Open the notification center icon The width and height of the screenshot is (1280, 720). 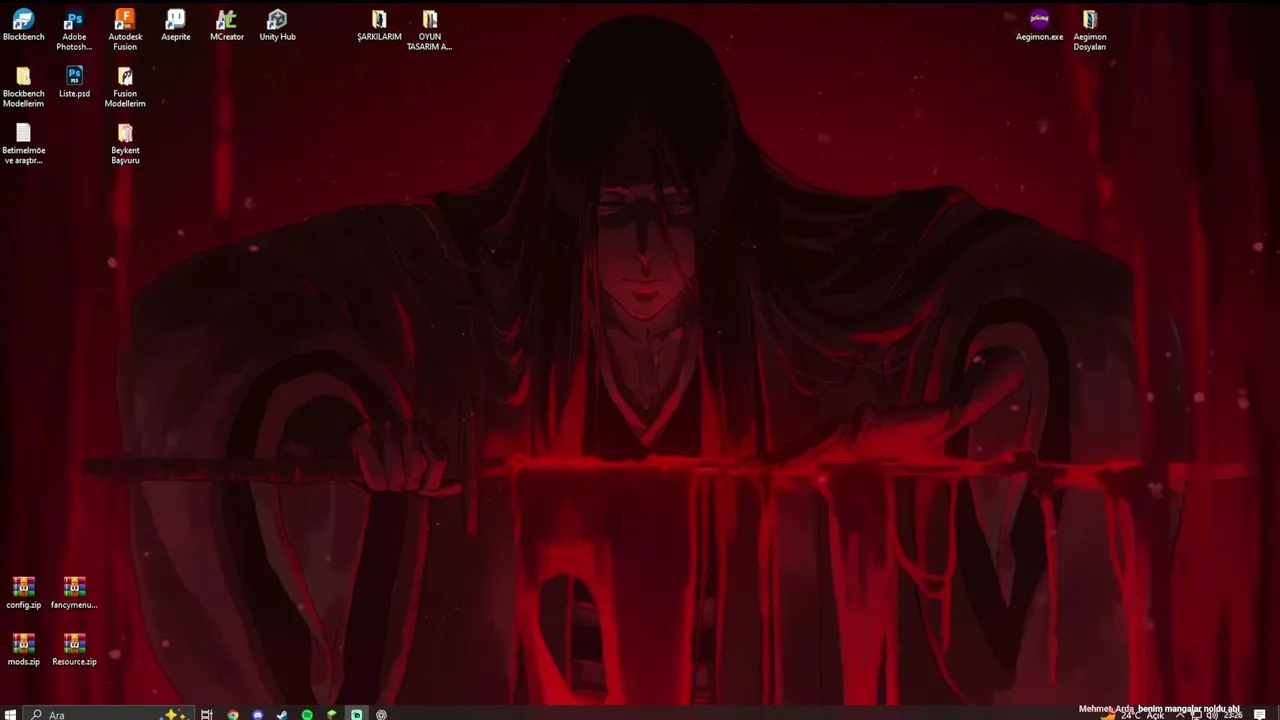pyautogui.click(x=1260, y=715)
